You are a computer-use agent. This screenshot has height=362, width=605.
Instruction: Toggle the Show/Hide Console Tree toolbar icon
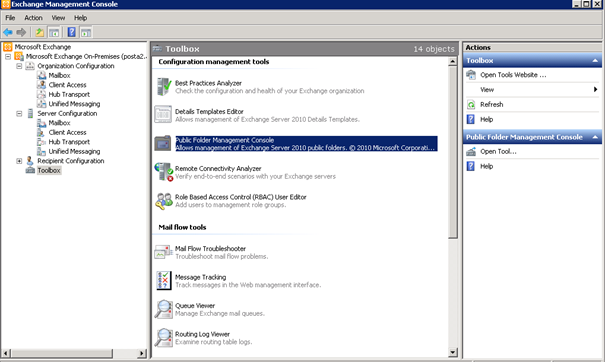[x=54, y=32]
